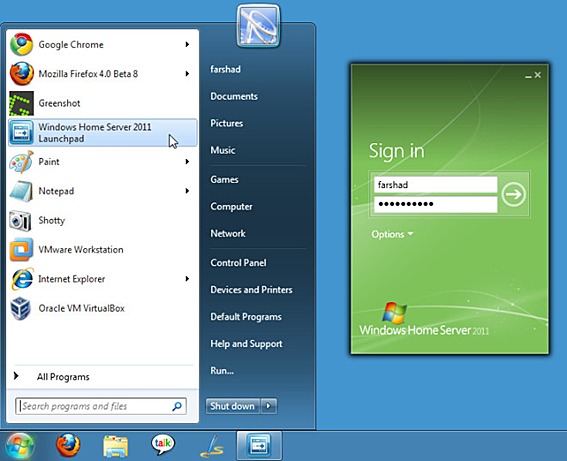Open the Shut down options arrow
Screen dimensions: 567x461
269,406
